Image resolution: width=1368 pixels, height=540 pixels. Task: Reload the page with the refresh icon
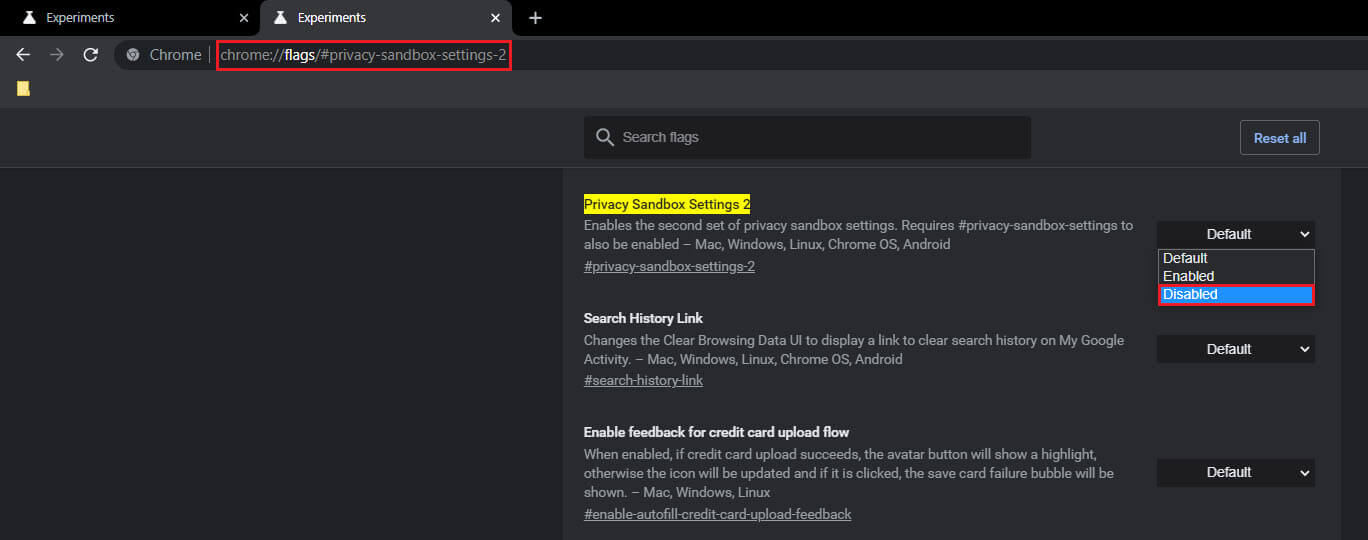[x=90, y=55]
